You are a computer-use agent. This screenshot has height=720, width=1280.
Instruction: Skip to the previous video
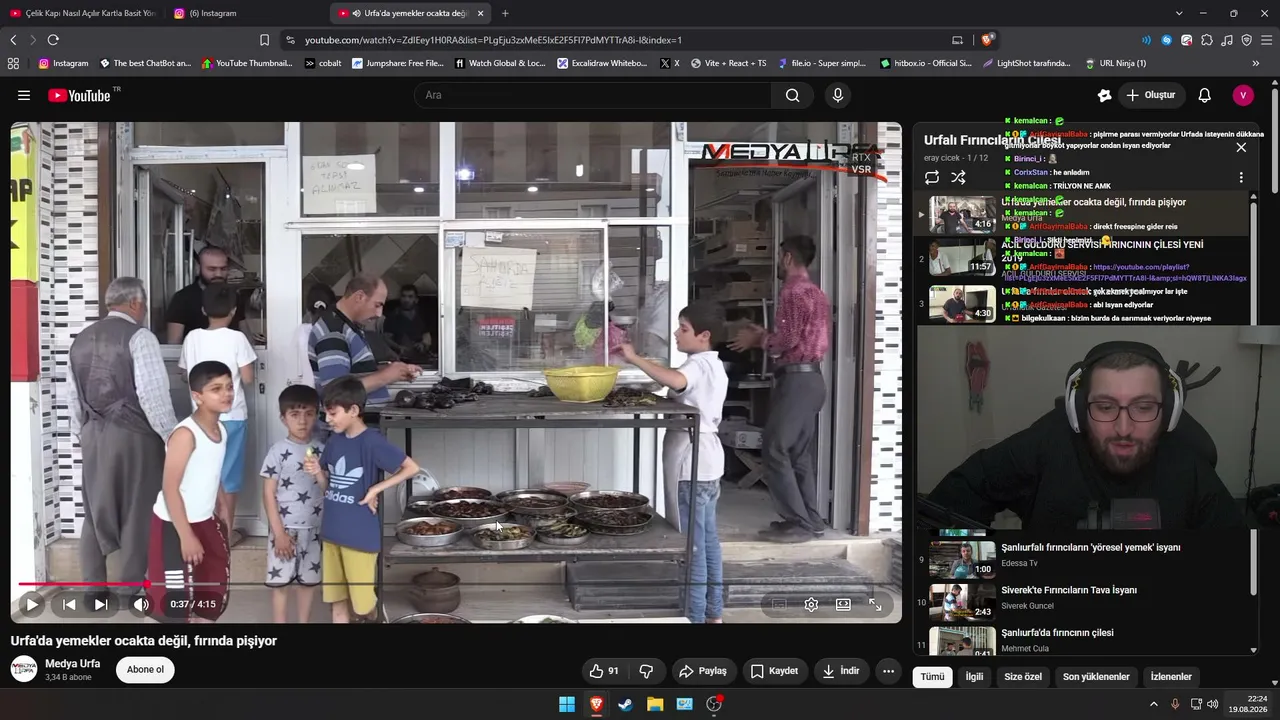pos(69,604)
